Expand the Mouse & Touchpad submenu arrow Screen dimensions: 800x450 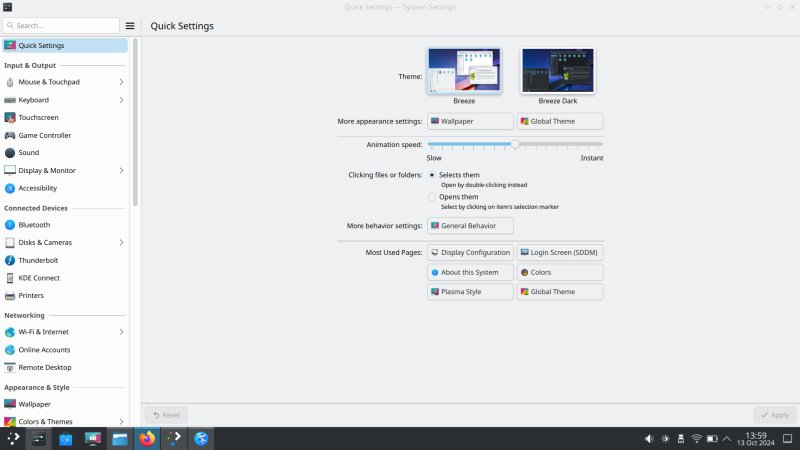[x=121, y=82]
